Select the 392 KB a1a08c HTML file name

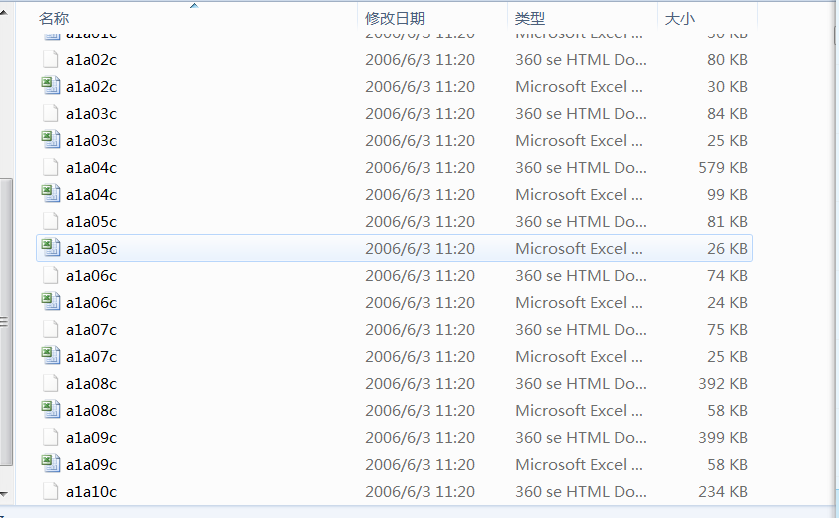[91, 383]
